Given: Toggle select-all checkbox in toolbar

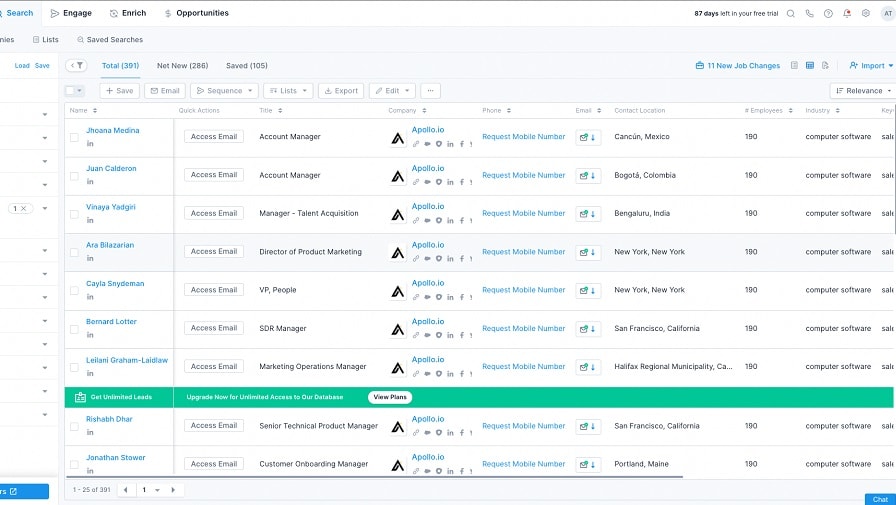Looking at the screenshot, I should 70,91.
